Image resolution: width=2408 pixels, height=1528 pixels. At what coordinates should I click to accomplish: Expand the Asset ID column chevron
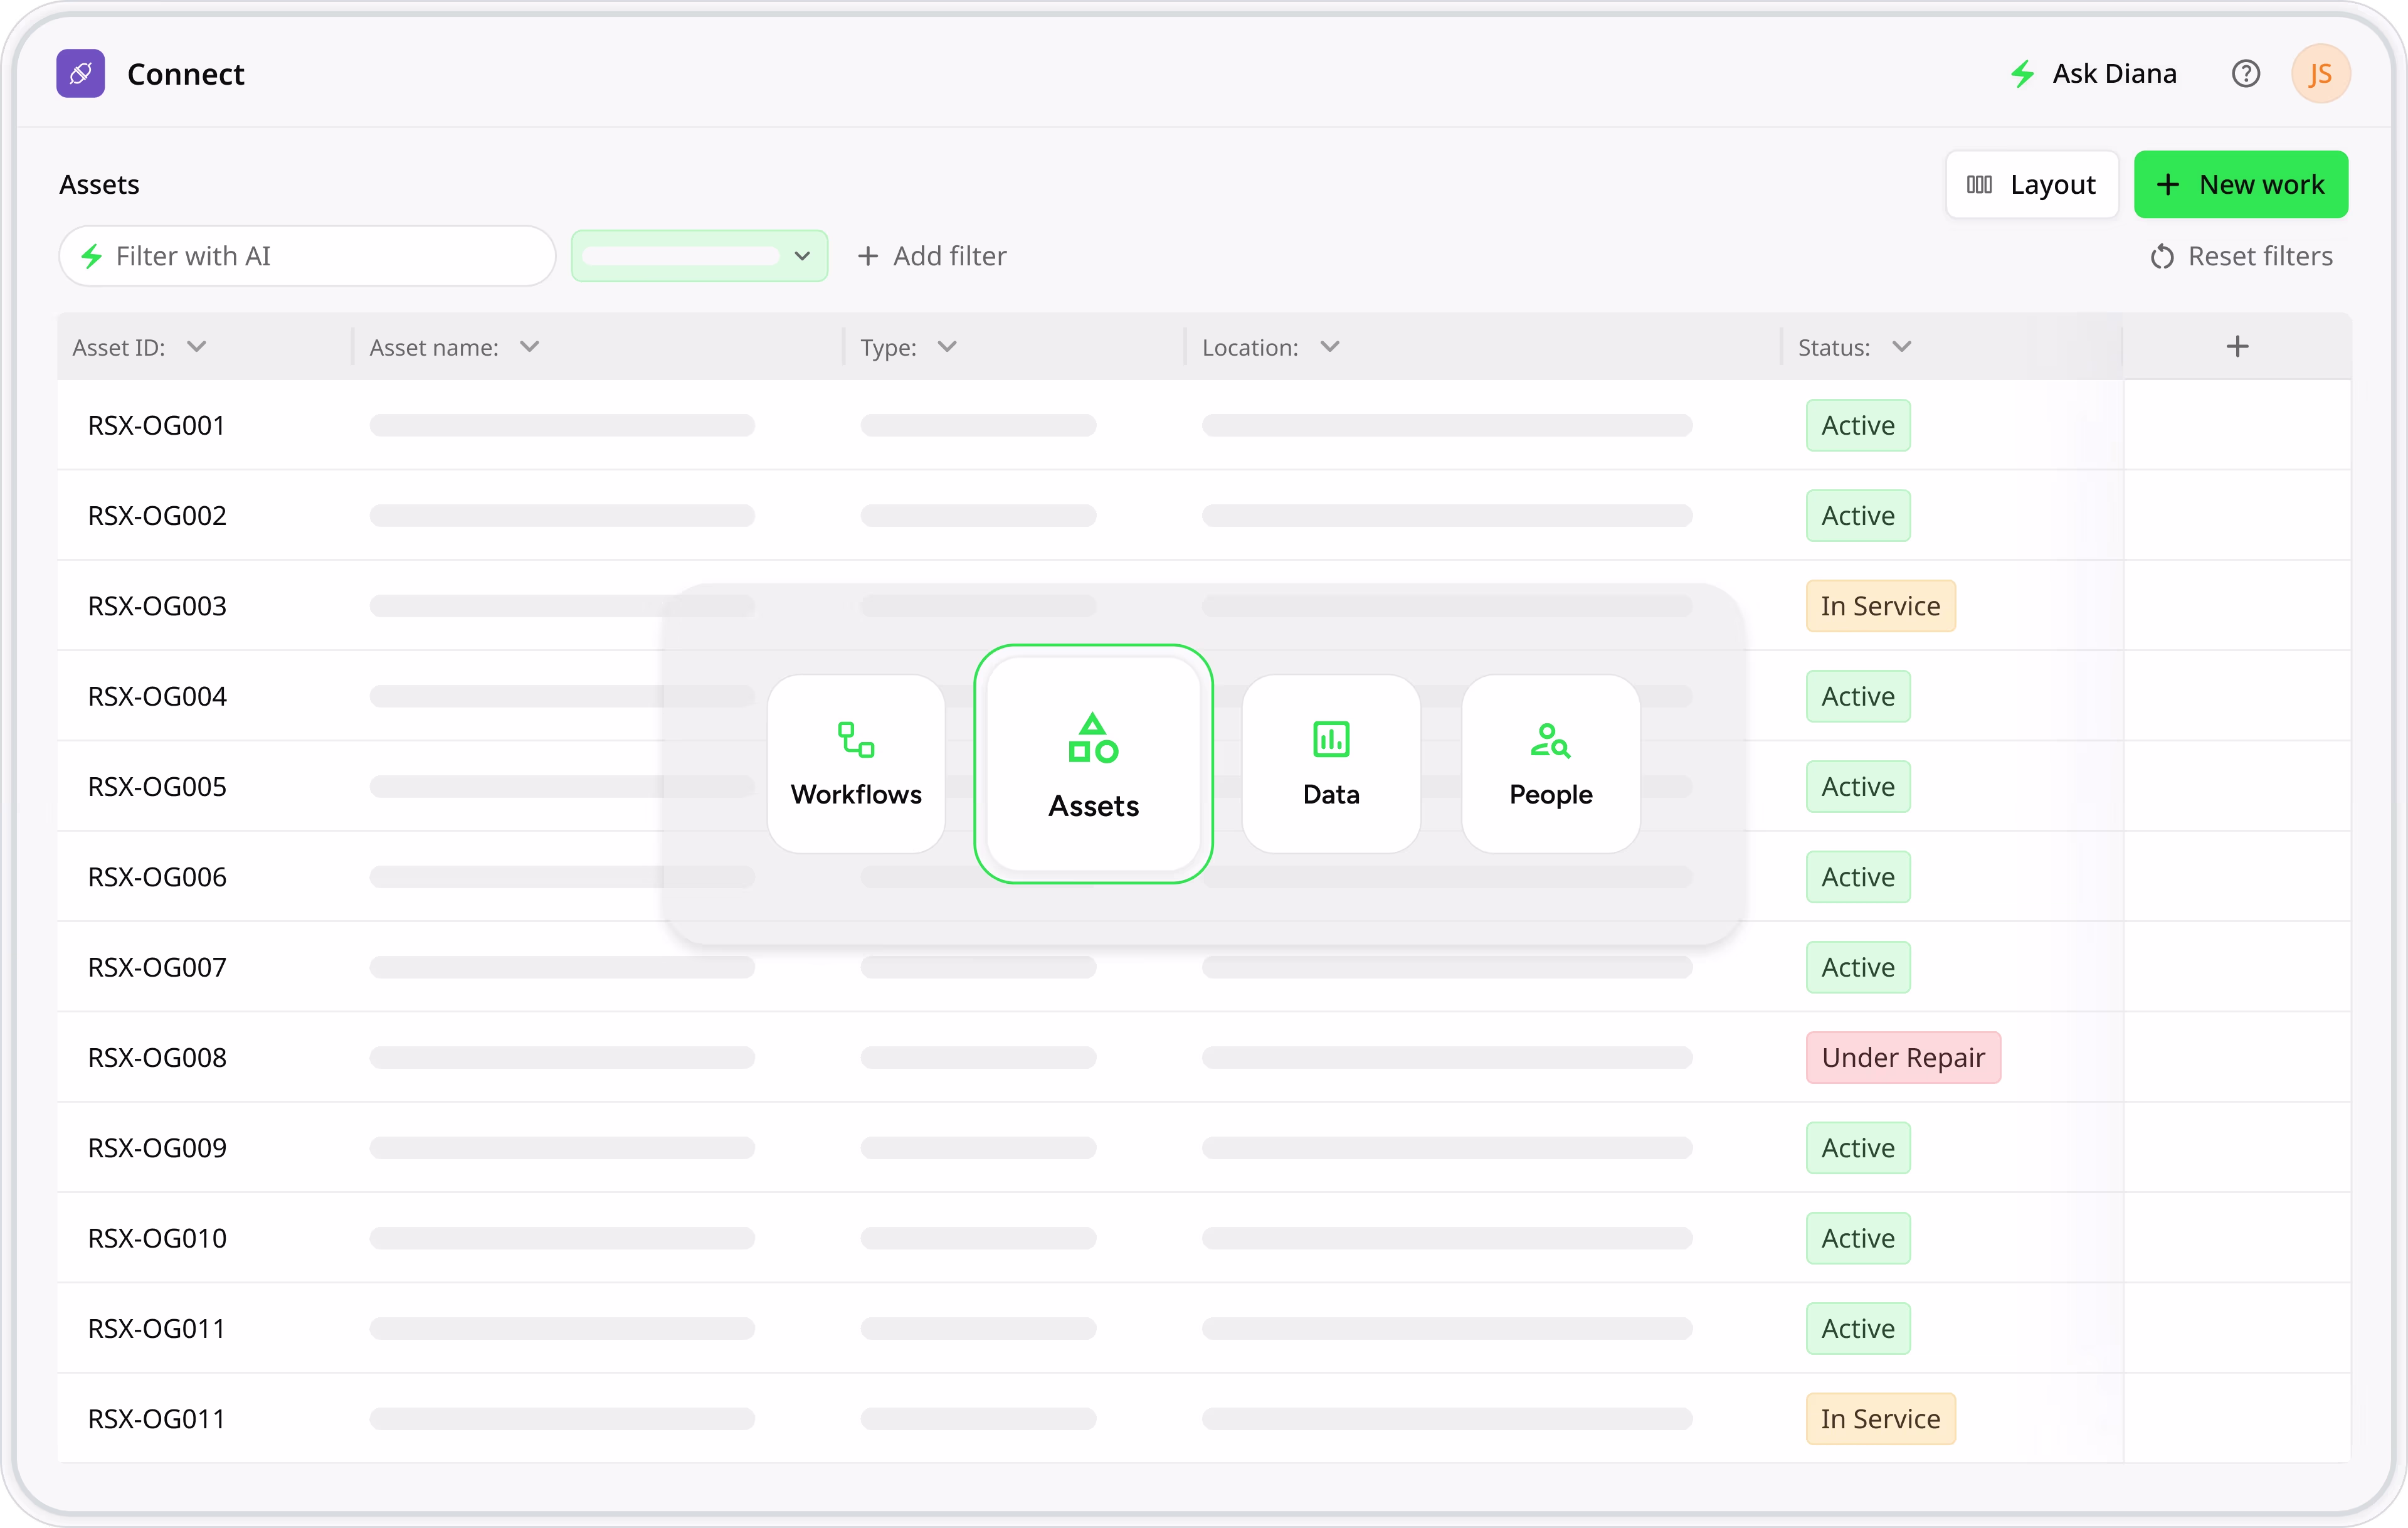click(197, 347)
